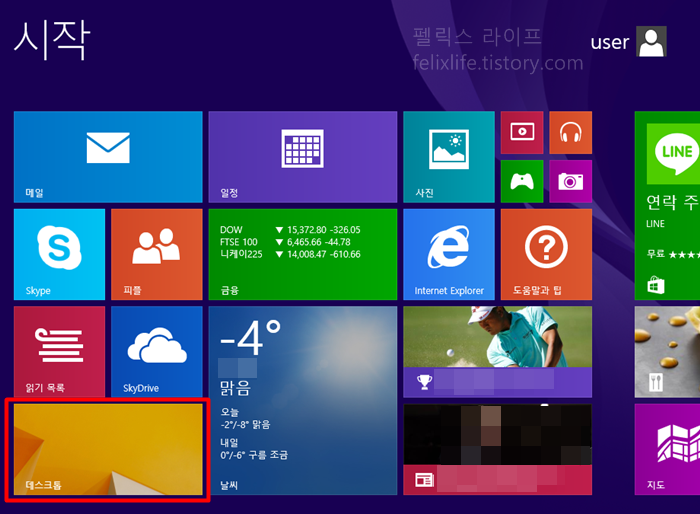Open the Desktop (데스크톱) tile
The image size is (700, 514).
point(108,449)
